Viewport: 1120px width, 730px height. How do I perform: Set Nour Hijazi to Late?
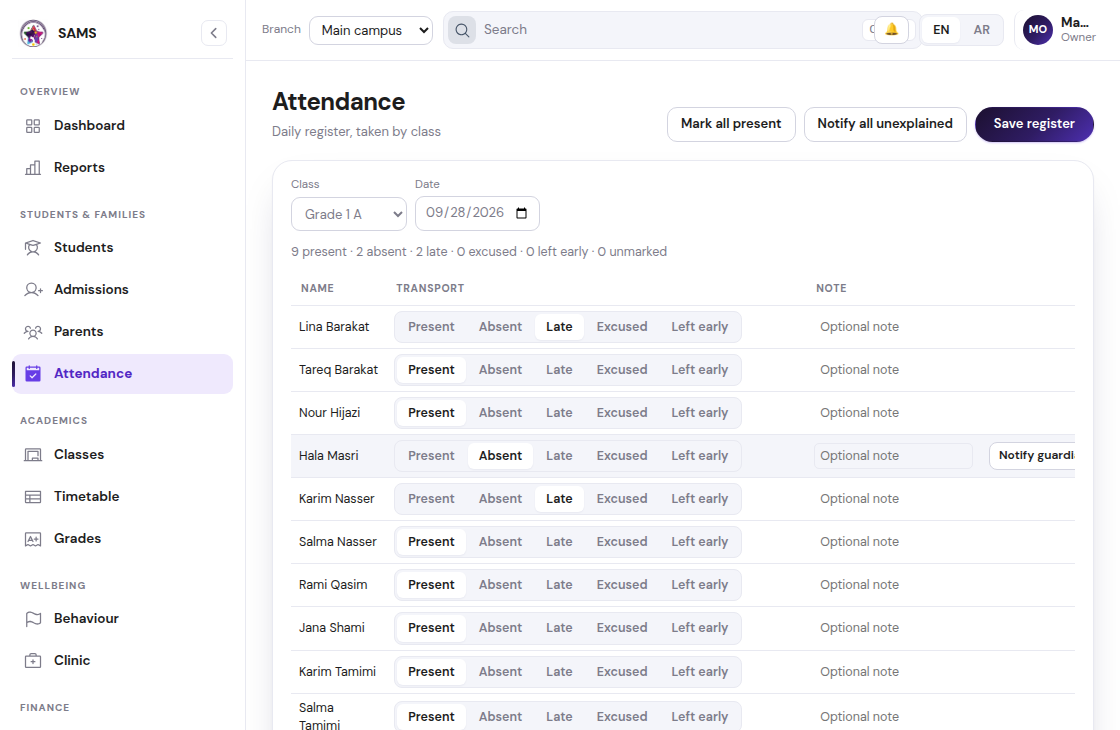click(559, 413)
